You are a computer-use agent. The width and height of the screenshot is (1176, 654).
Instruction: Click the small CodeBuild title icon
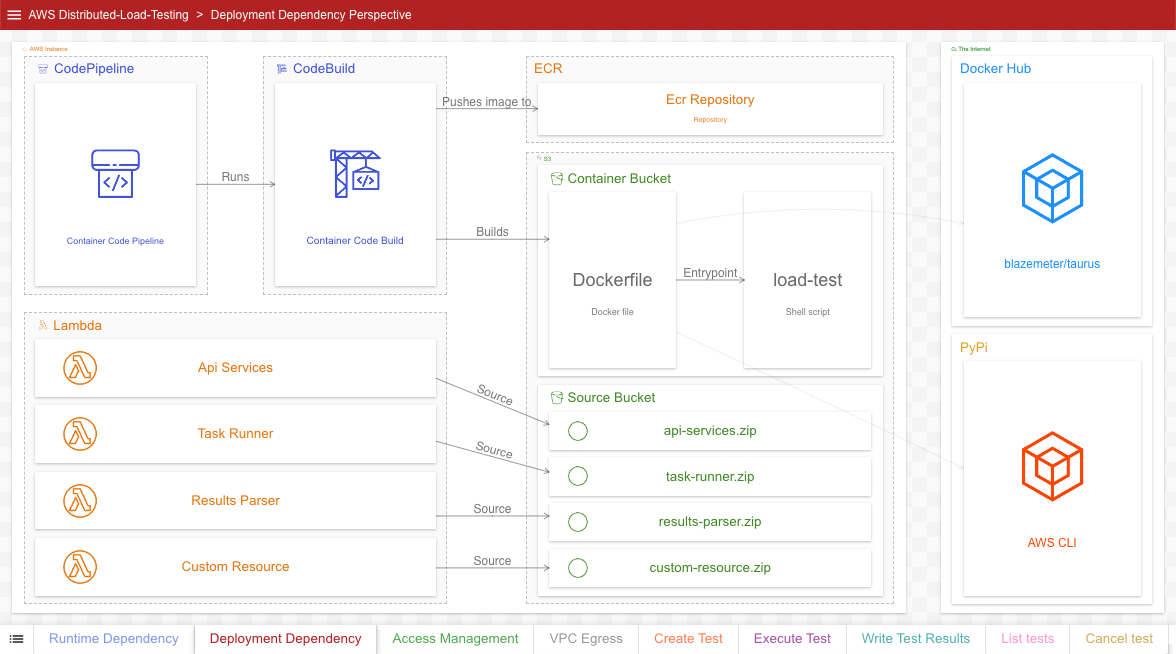tap(282, 69)
